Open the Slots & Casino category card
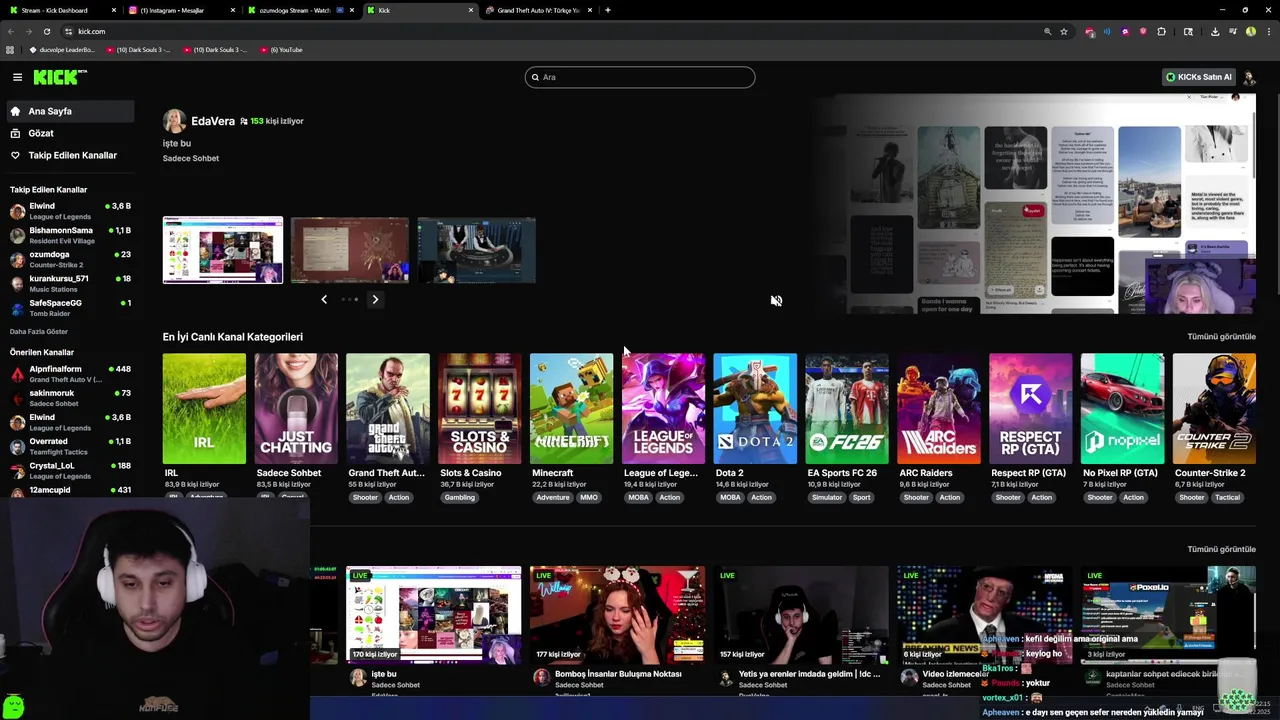This screenshot has height=720, width=1280. [480, 409]
